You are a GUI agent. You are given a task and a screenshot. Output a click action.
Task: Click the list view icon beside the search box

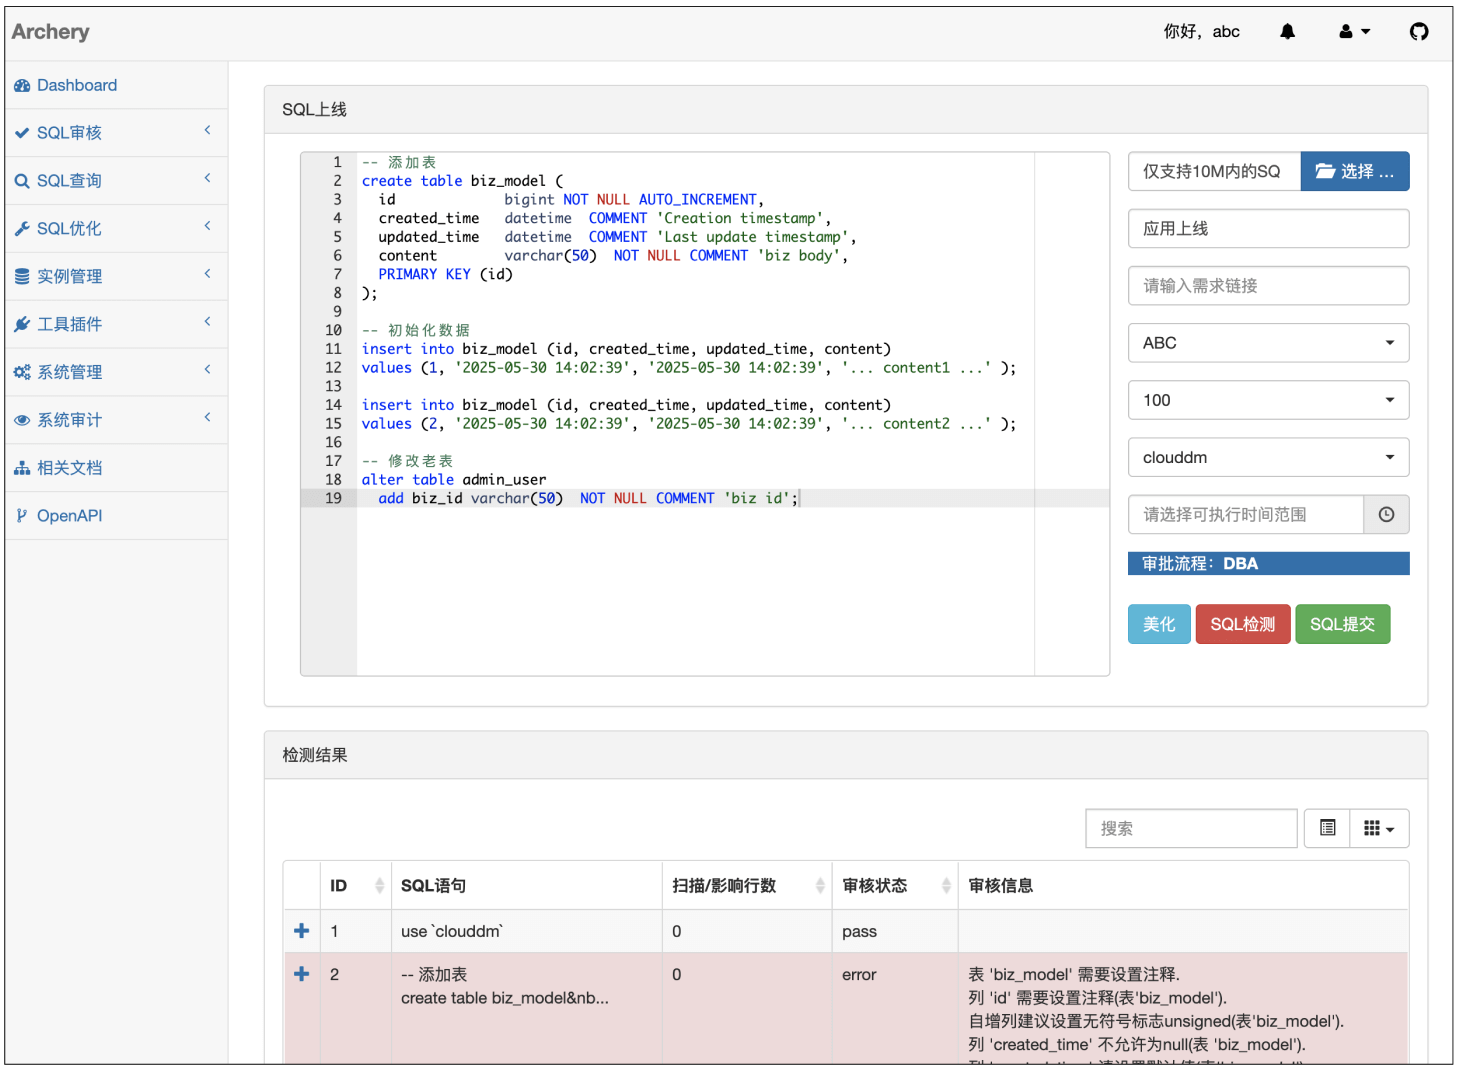1327,828
